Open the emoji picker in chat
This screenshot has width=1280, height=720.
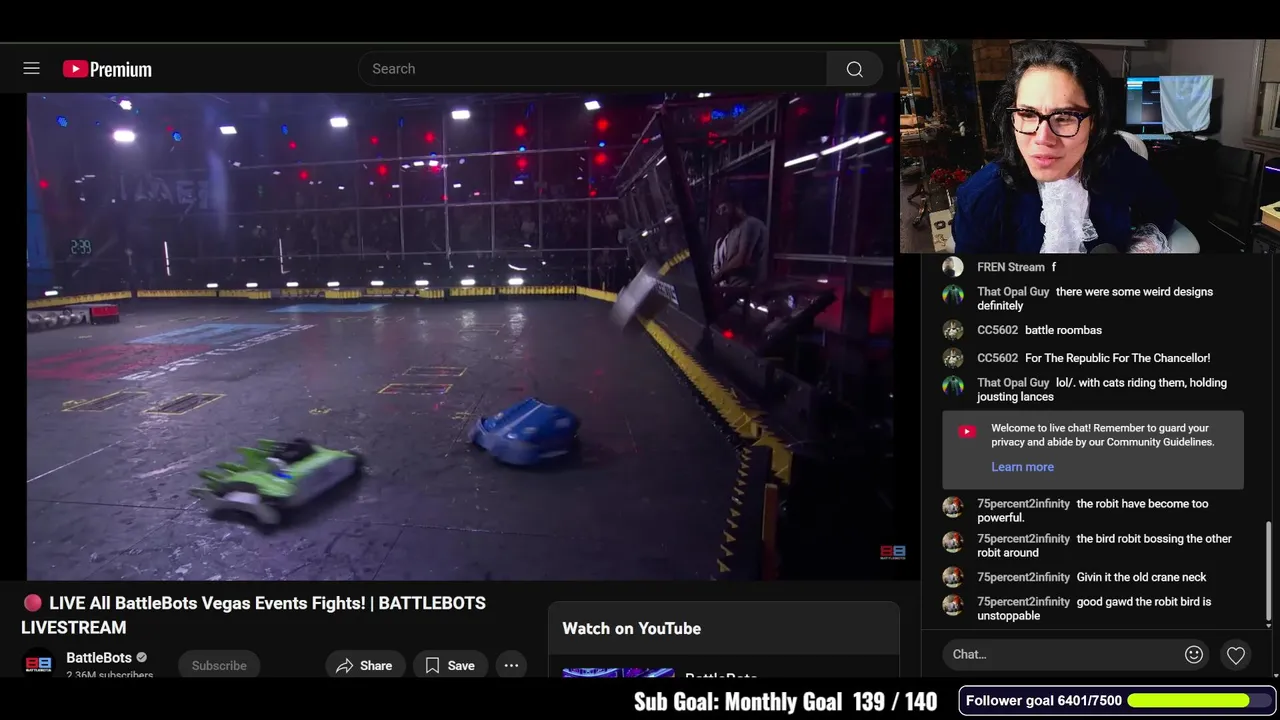(1193, 655)
